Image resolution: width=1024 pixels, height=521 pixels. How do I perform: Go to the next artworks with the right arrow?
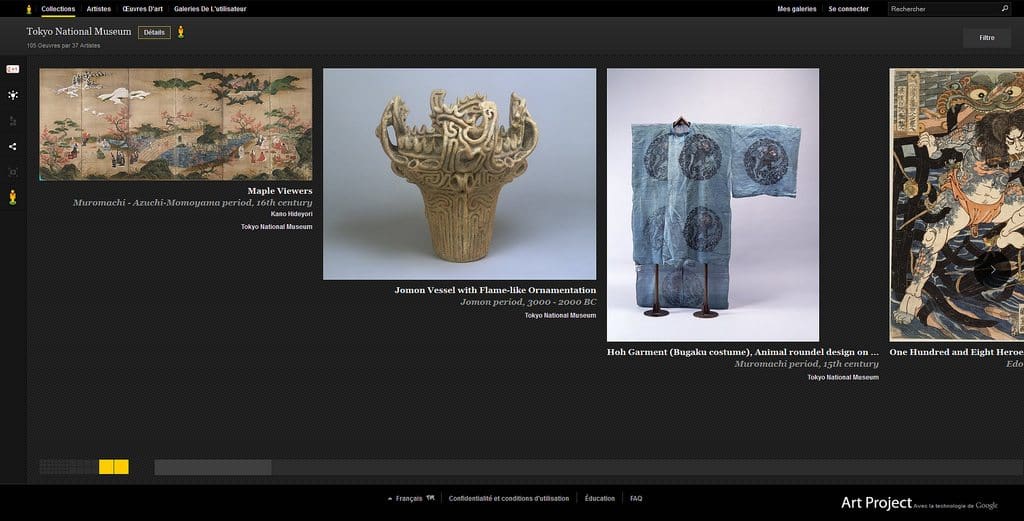click(993, 269)
